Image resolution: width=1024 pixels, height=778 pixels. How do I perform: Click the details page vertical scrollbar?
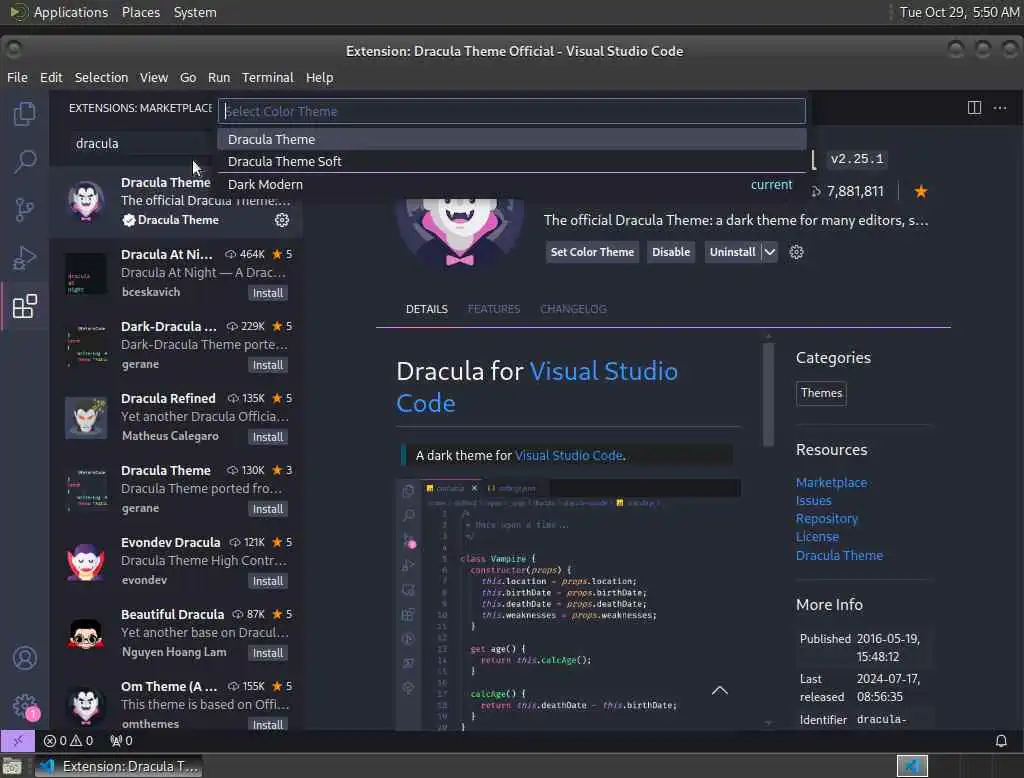[768, 394]
